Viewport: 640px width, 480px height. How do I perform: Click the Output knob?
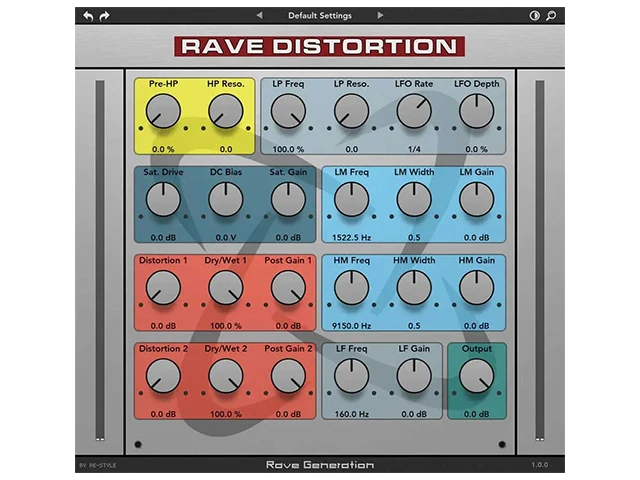coord(476,376)
